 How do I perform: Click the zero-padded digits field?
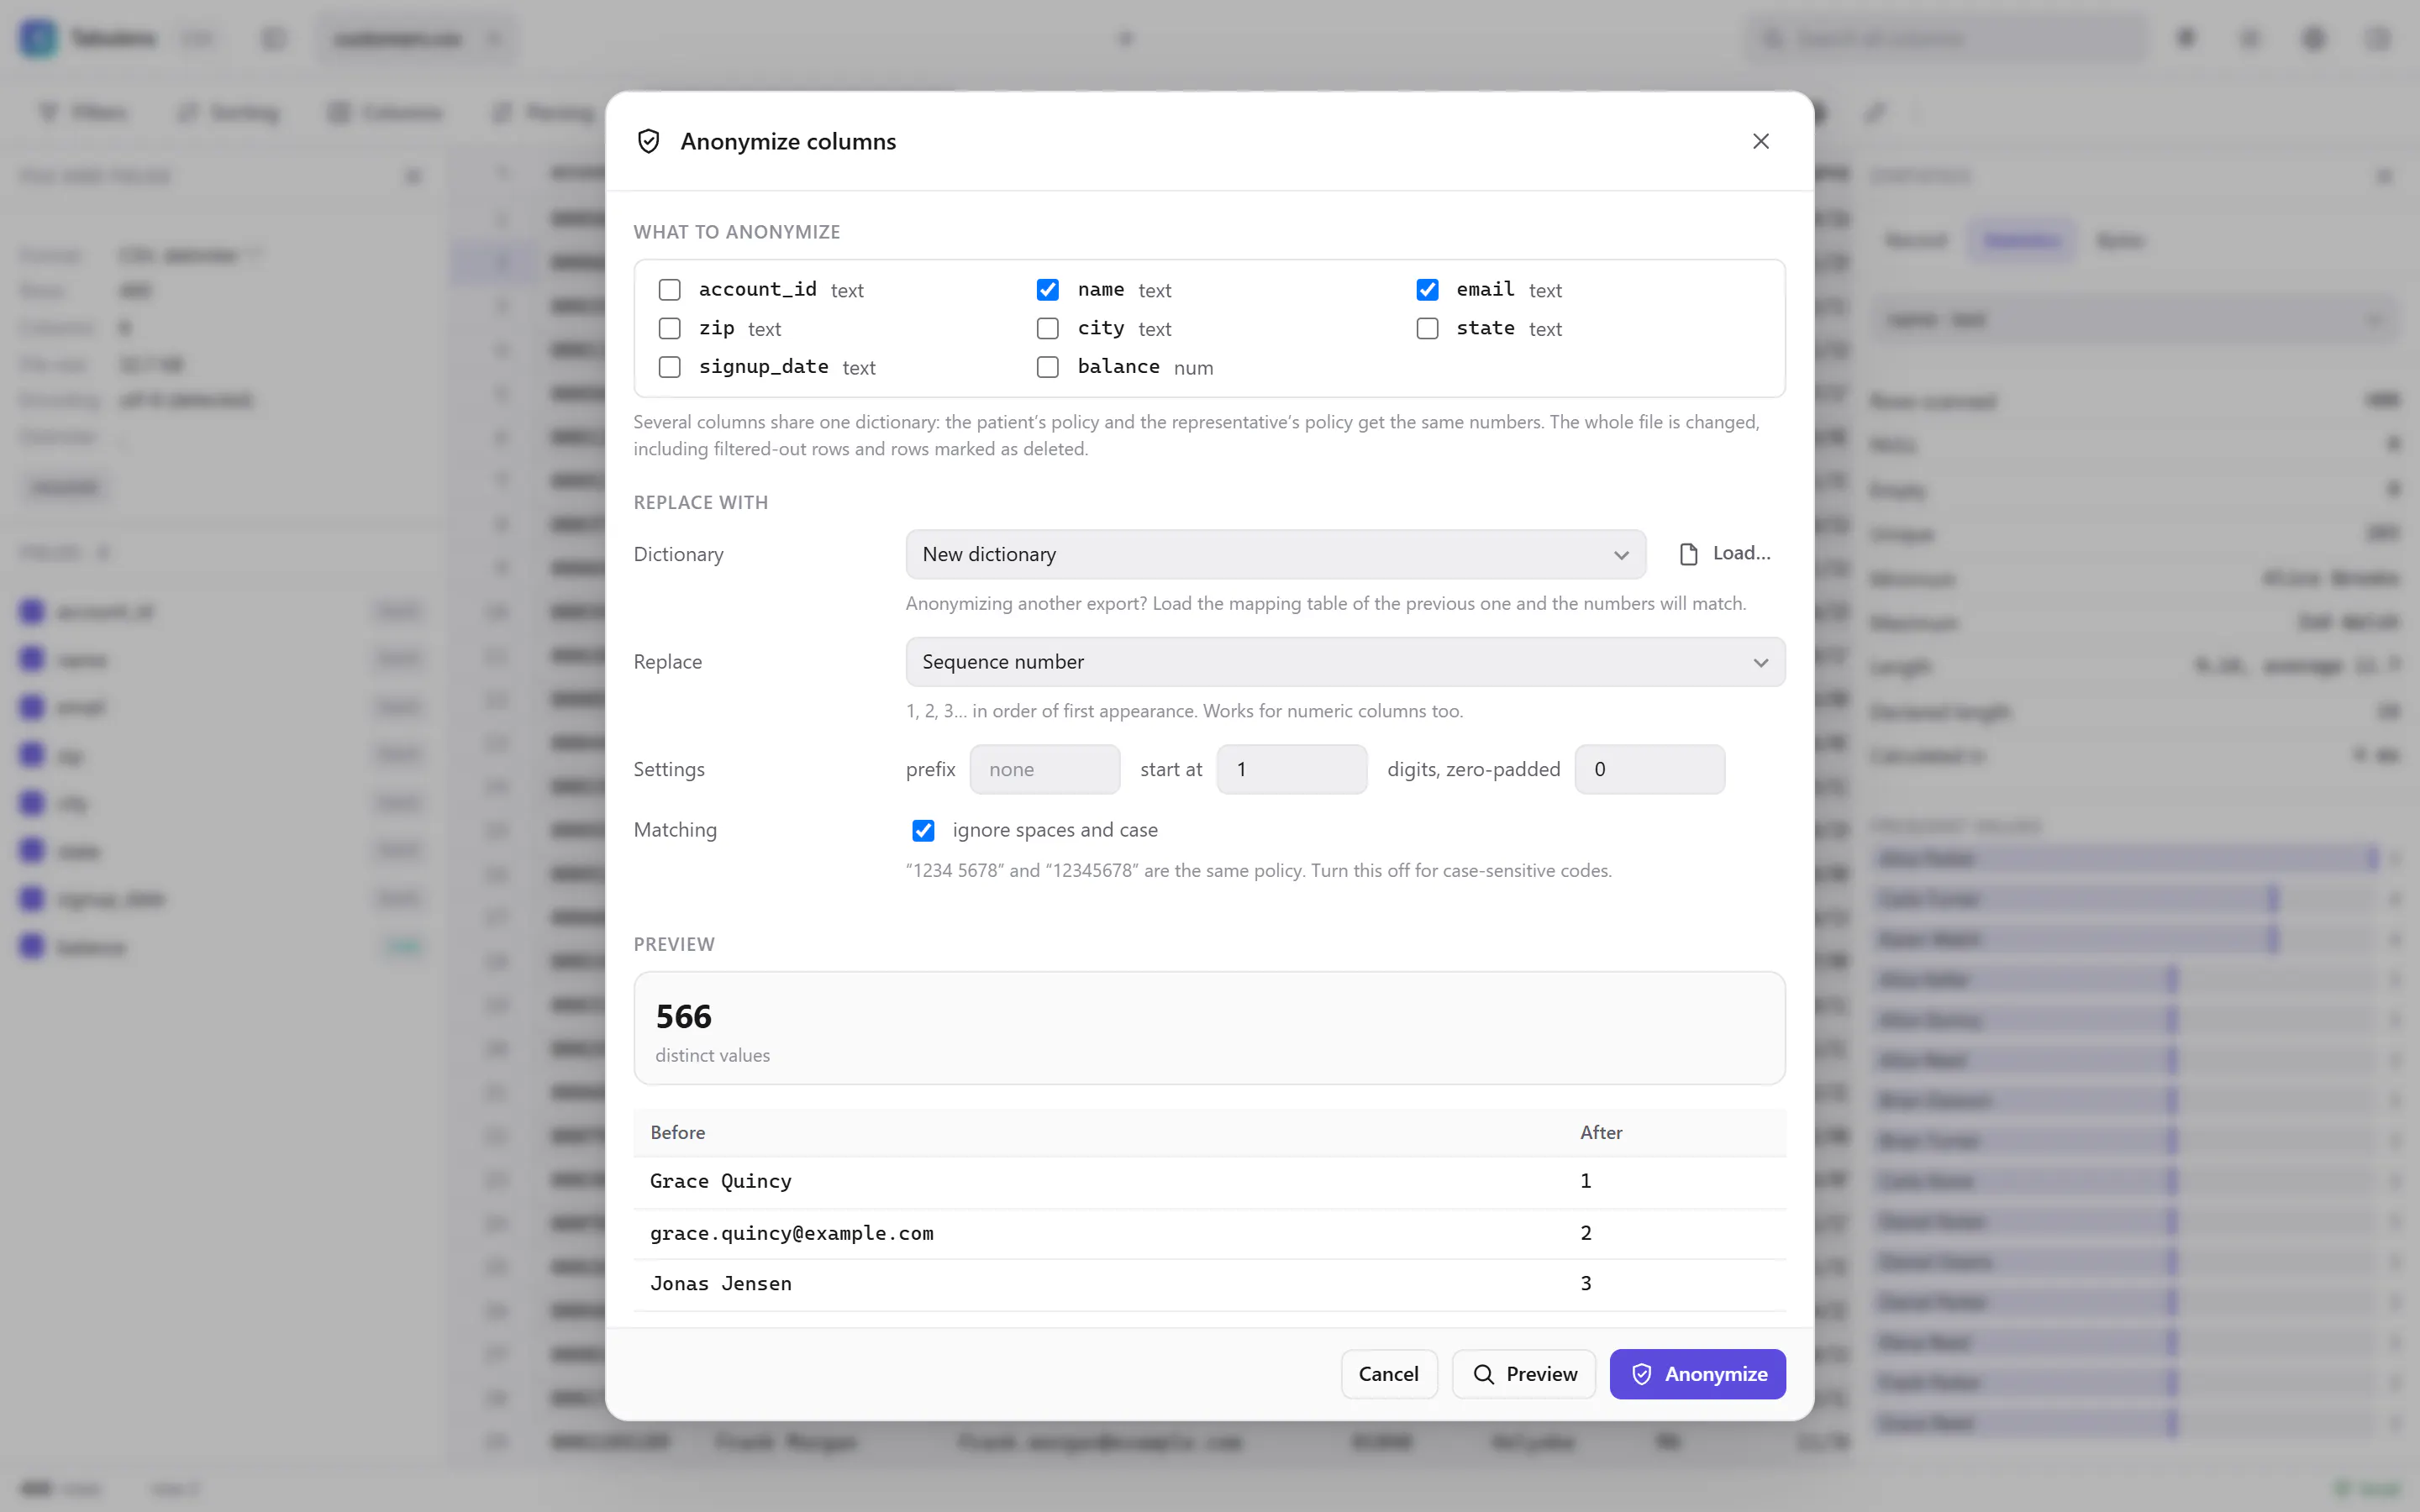click(1649, 769)
